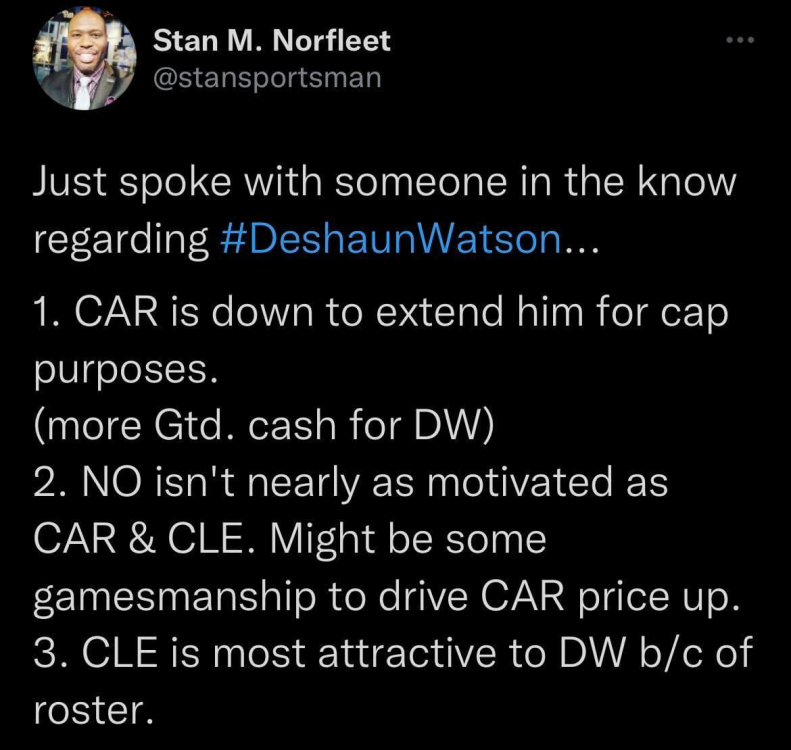Viewport: 791px width, 750px height.
Task: Click the line starting "1. CAR is down"
Action: pyautogui.click(x=379, y=314)
